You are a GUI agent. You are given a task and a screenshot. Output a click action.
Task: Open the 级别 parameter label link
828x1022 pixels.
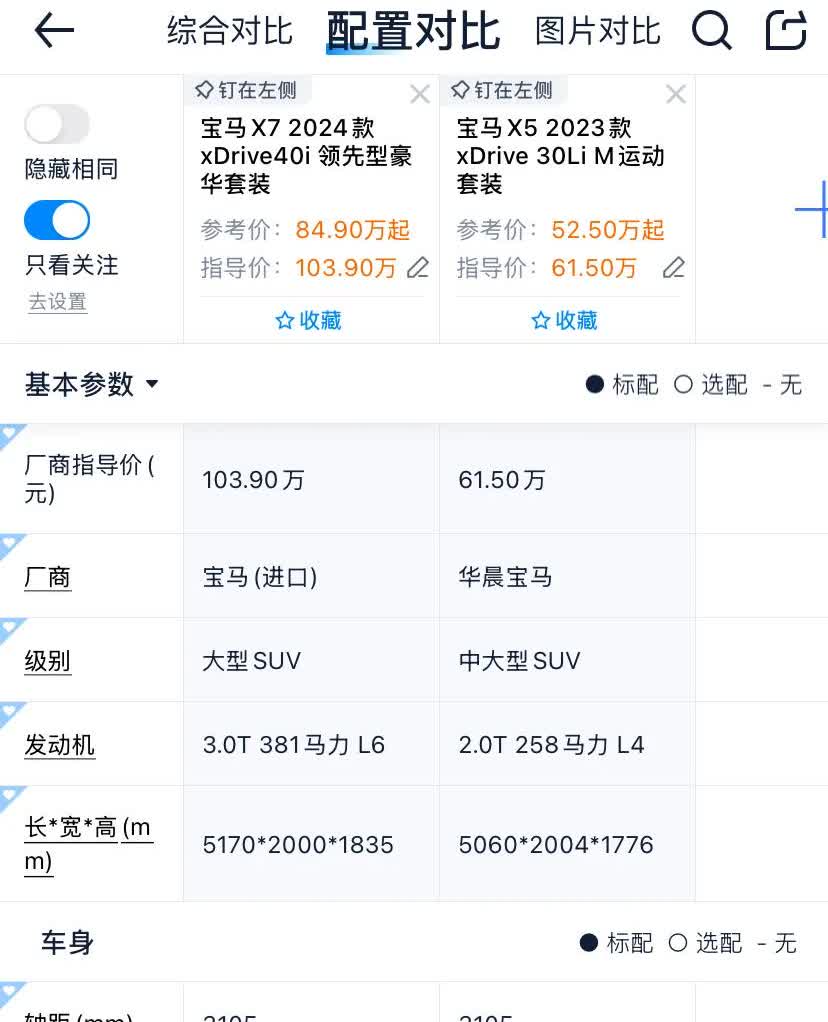coord(48,661)
